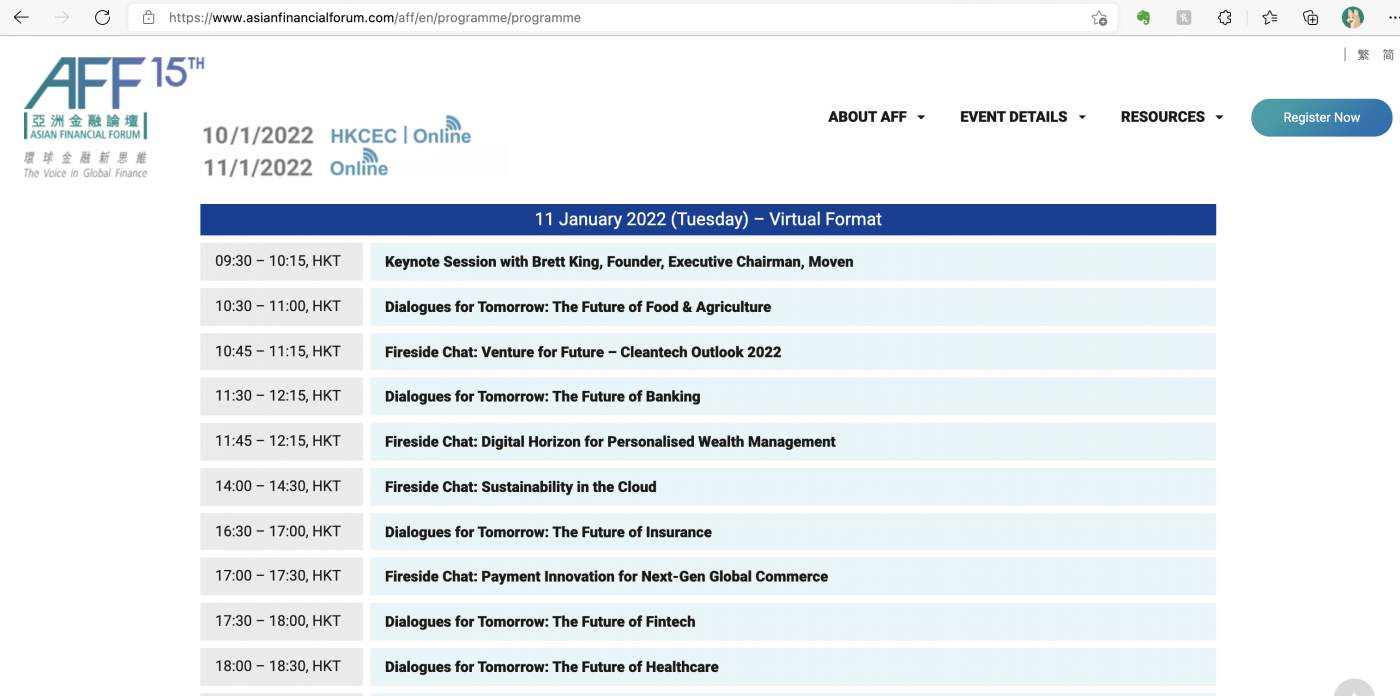Image resolution: width=1400 pixels, height=696 pixels.
Task: Click the 11/1/2022 Online date banner
Action: tap(296, 166)
